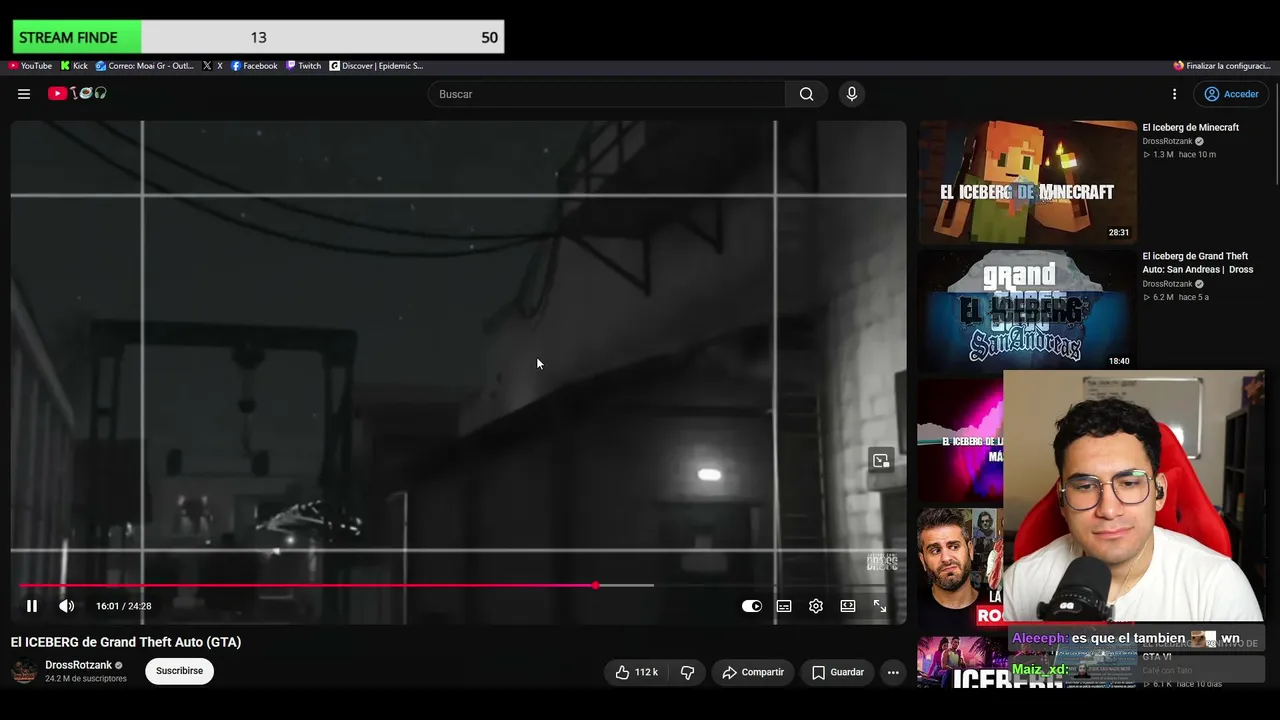This screenshot has width=1280, height=720.
Task: Go to YouTube home via the logo
Action: click(77, 93)
